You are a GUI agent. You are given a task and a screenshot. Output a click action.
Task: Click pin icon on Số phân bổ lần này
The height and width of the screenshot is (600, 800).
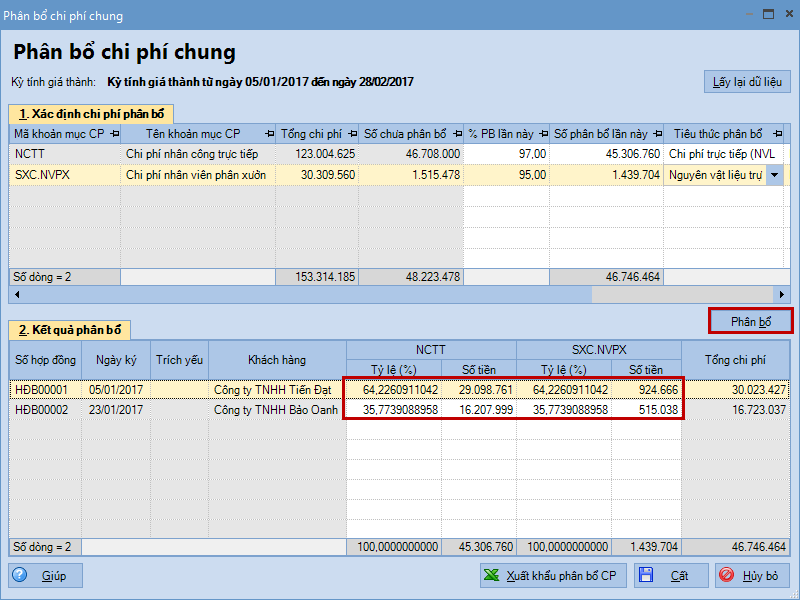pos(656,134)
